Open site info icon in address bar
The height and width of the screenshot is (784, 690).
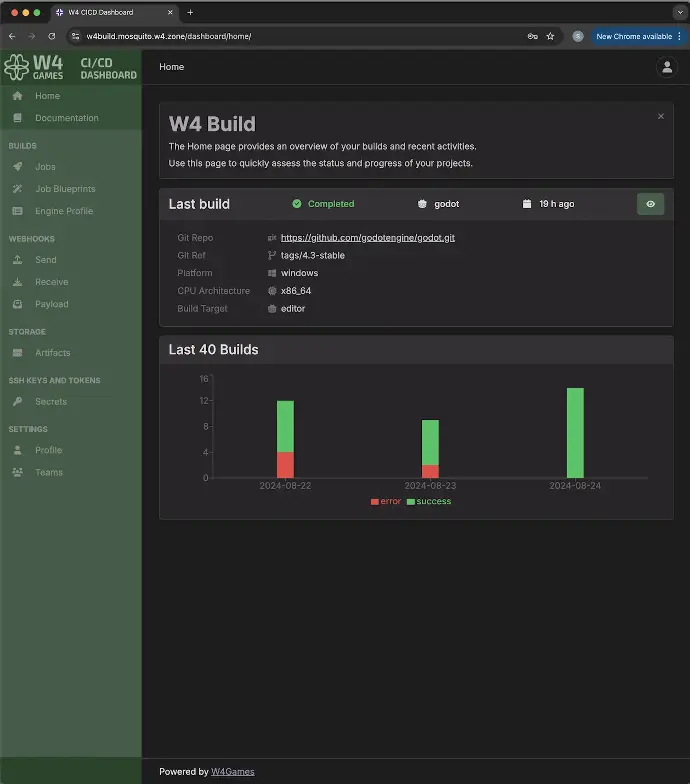pos(76,36)
